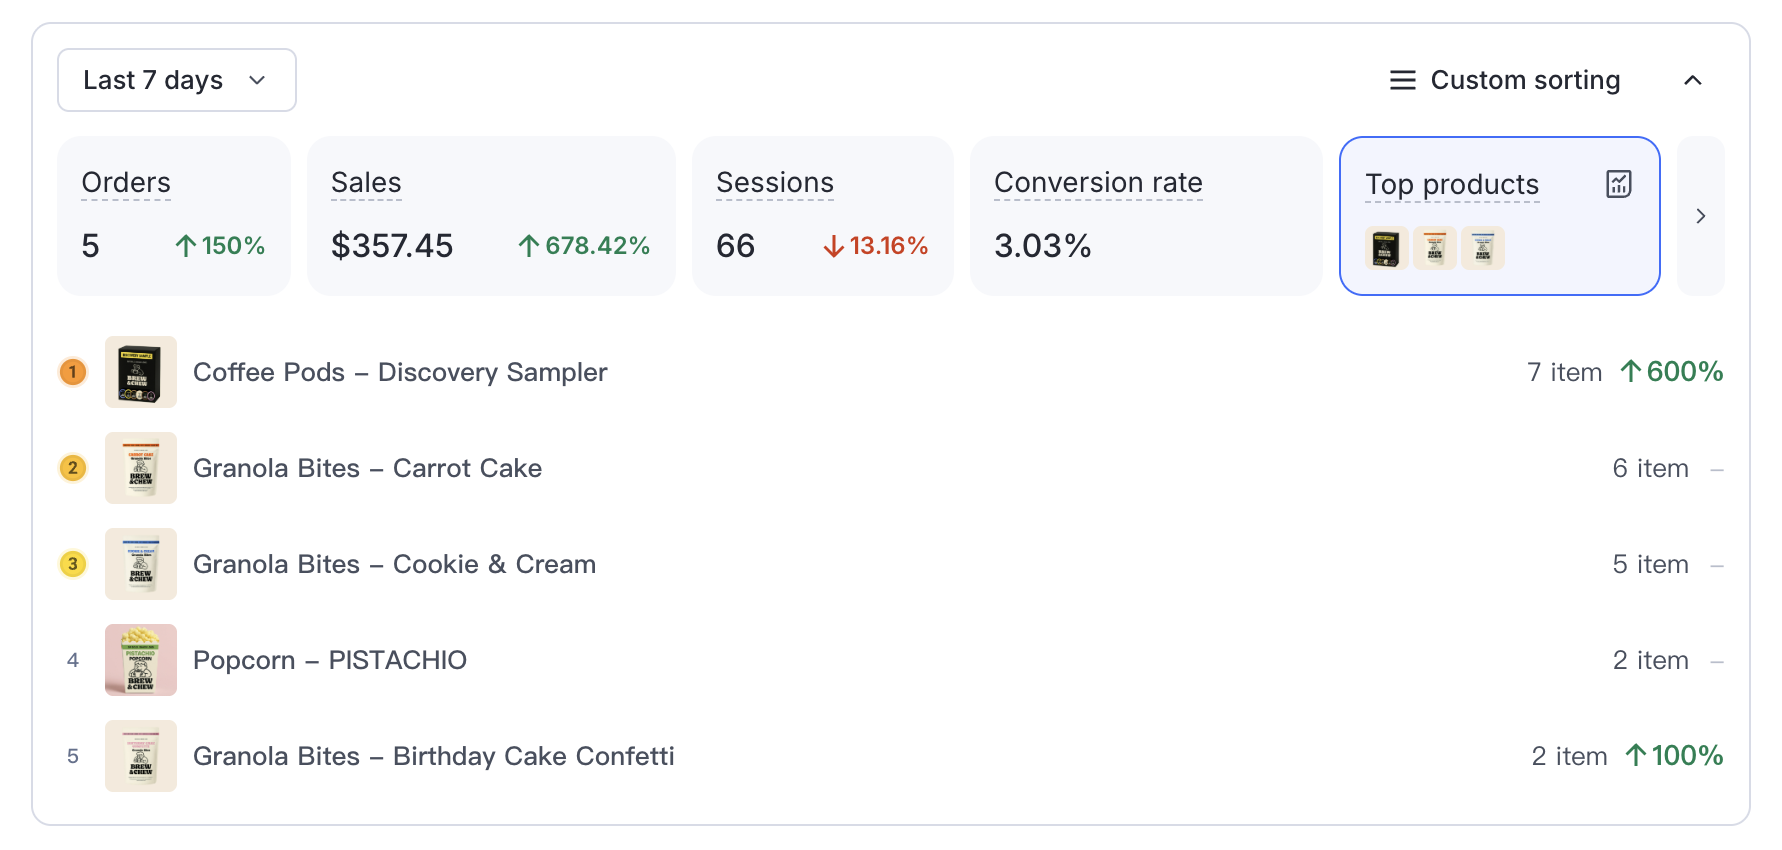This screenshot has height=850, width=1782.
Task: Open Granola Bites – Birthday Cake Confetti
Action: tap(433, 756)
